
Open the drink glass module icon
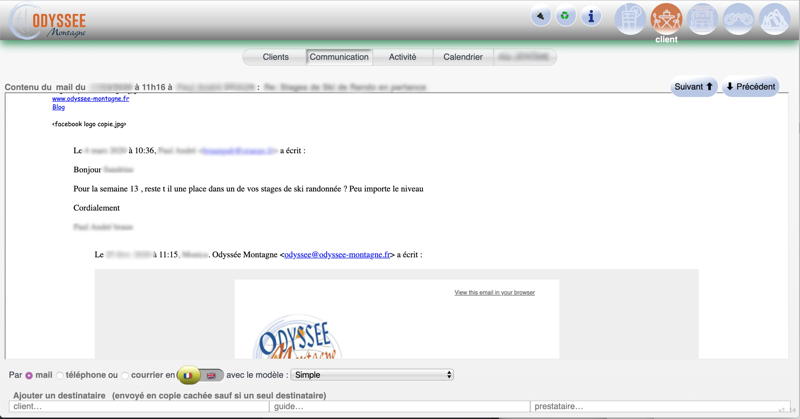tap(630, 19)
